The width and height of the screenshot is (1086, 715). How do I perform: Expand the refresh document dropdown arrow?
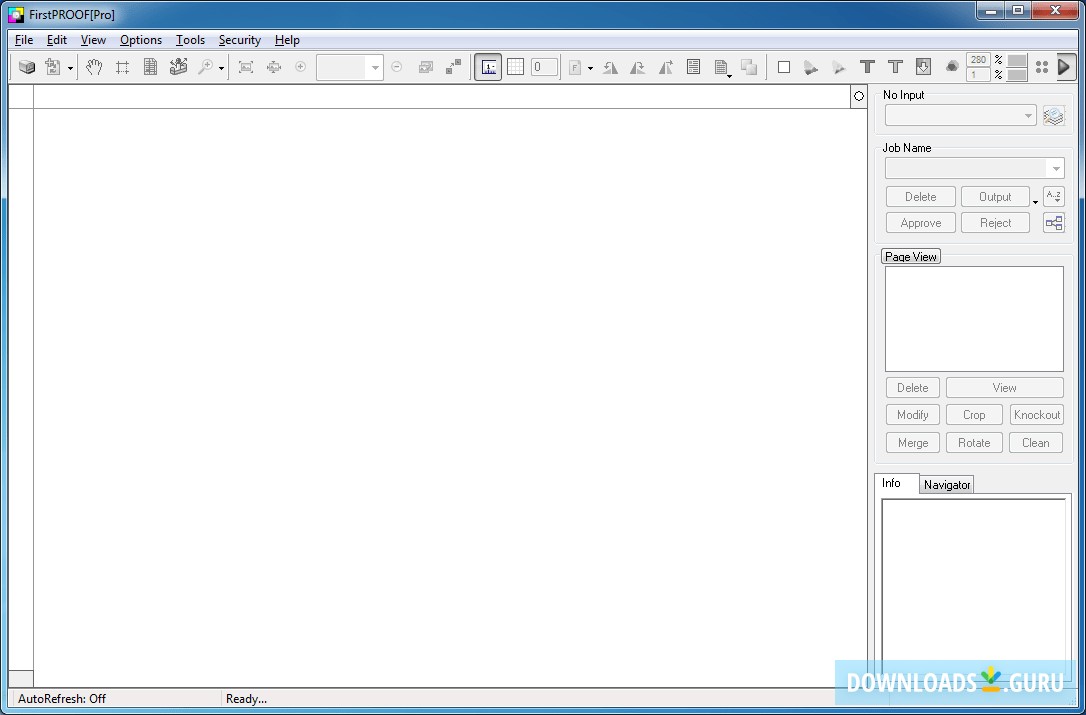pos(70,68)
